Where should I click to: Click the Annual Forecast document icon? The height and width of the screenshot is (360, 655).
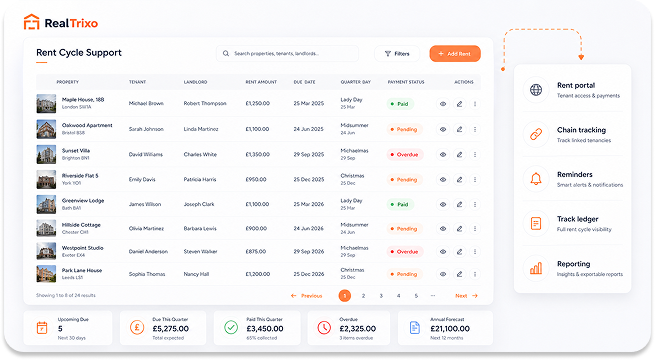click(415, 328)
